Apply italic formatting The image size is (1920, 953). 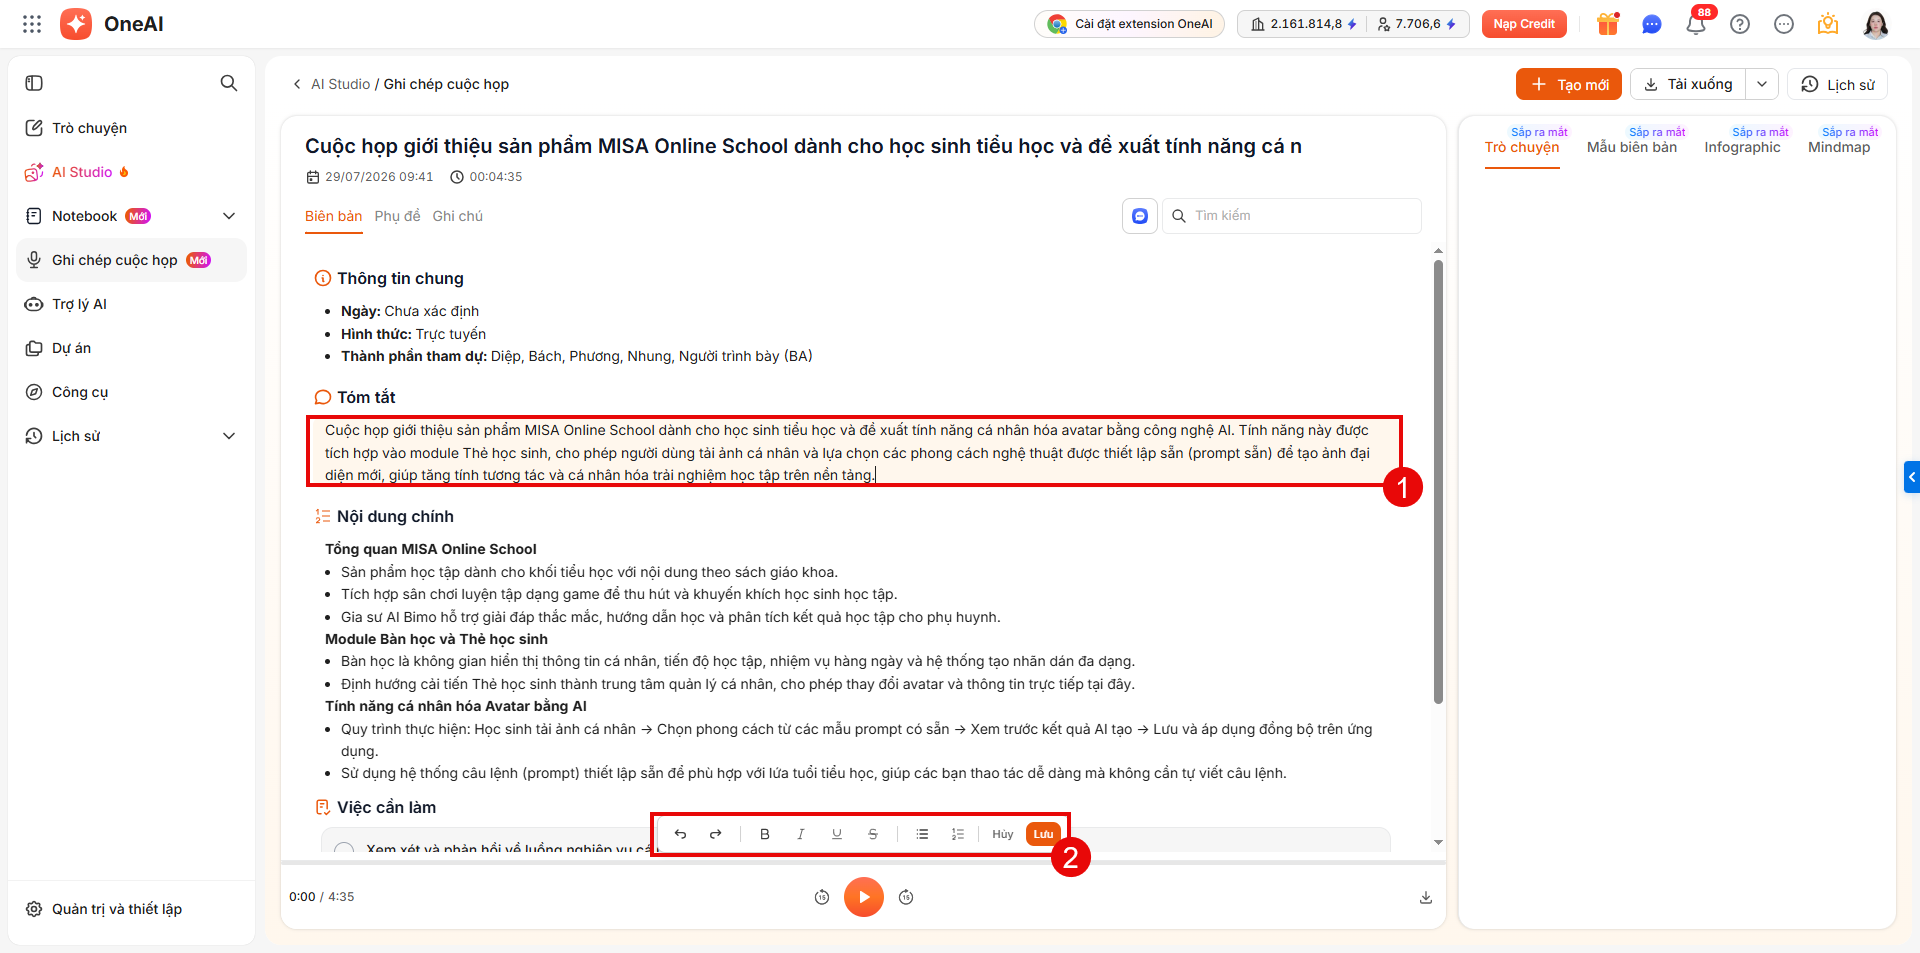click(x=801, y=834)
